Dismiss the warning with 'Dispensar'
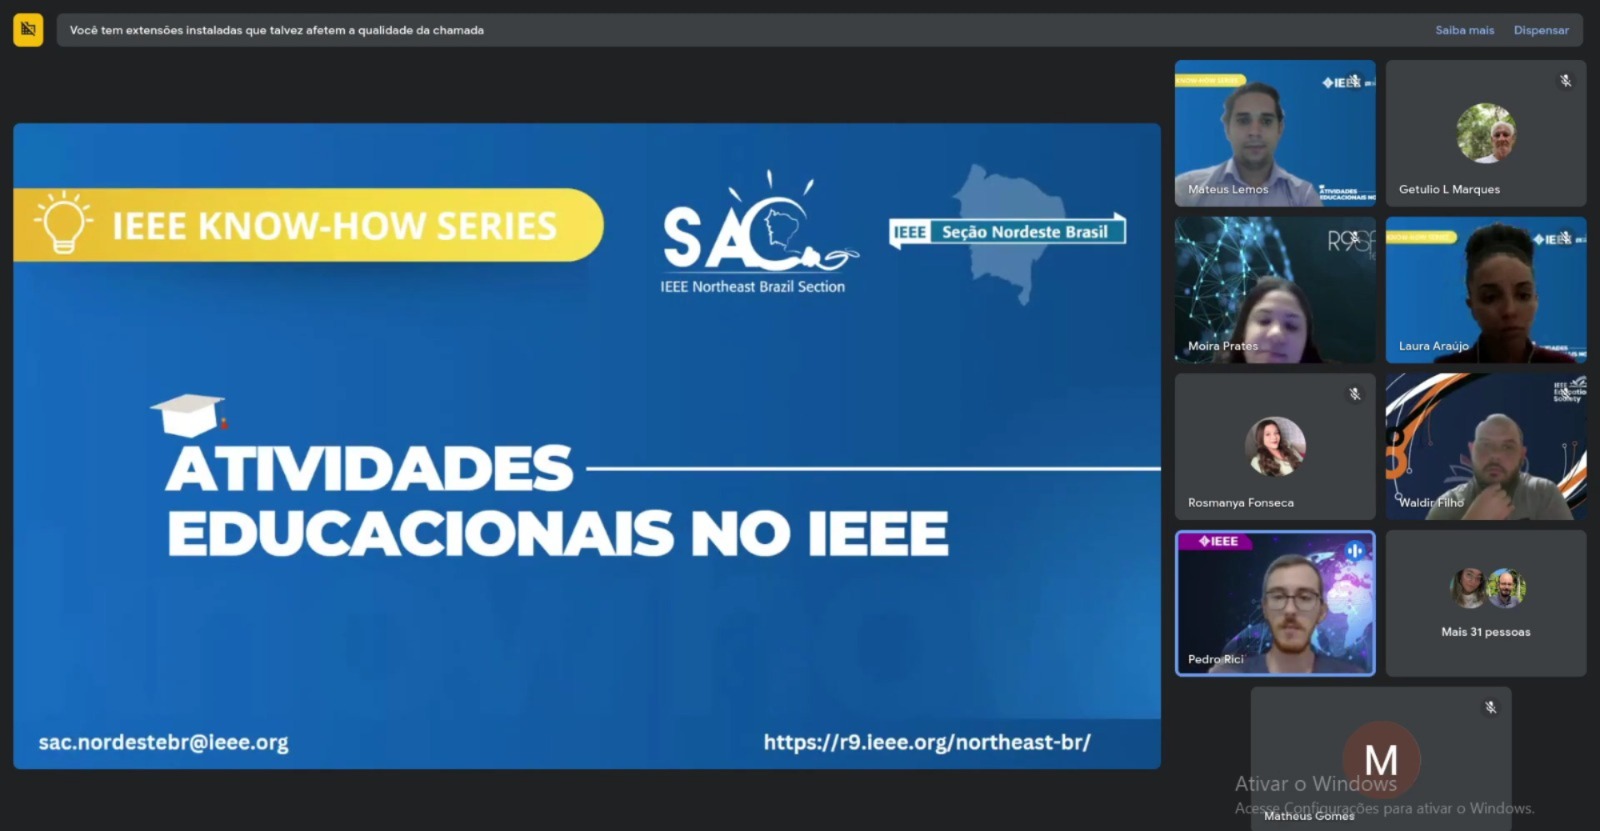This screenshot has width=1600, height=831. tap(1541, 30)
